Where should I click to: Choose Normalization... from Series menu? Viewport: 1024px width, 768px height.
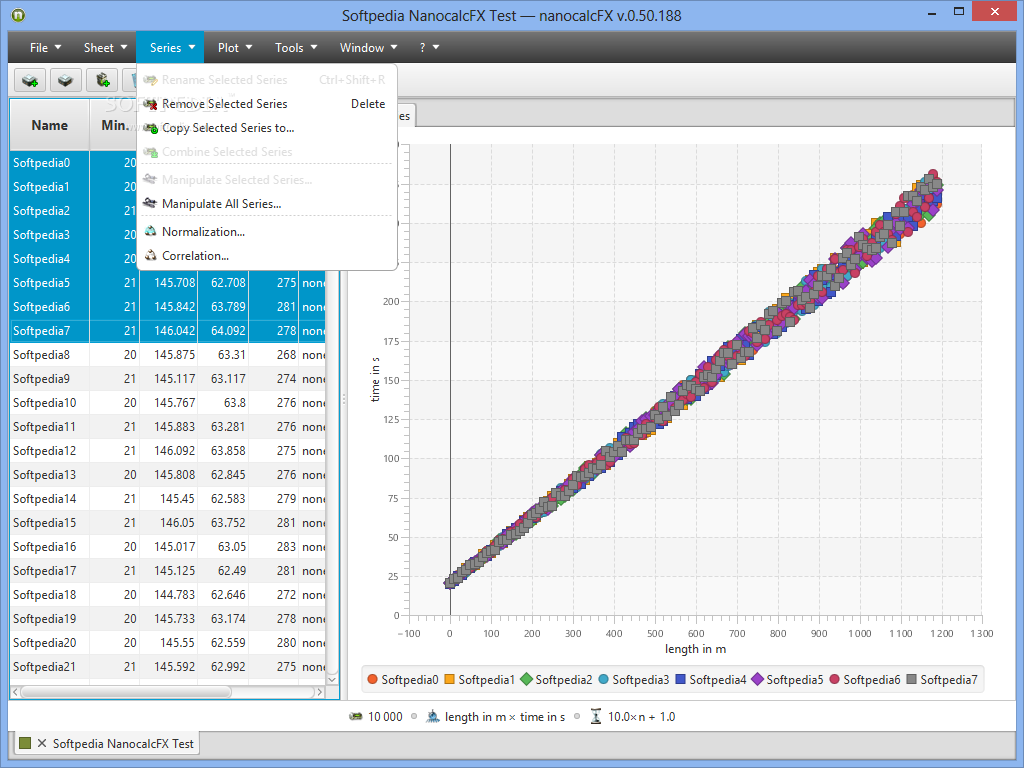266,232
